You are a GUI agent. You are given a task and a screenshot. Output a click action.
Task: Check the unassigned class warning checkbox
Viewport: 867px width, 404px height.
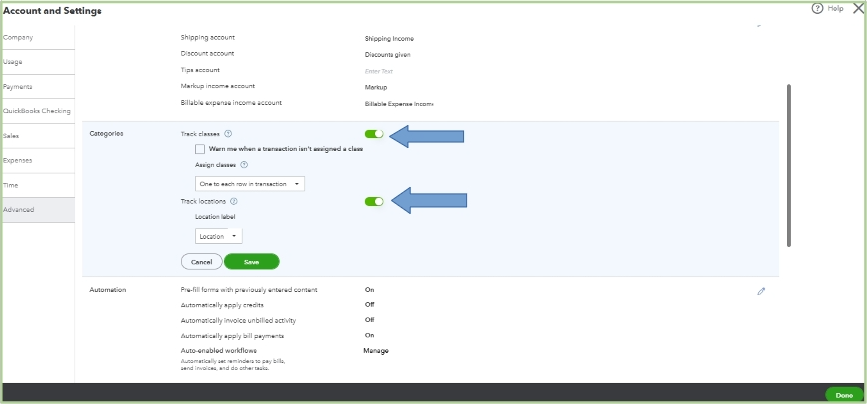pyautogui.click(x=201, y=149)
